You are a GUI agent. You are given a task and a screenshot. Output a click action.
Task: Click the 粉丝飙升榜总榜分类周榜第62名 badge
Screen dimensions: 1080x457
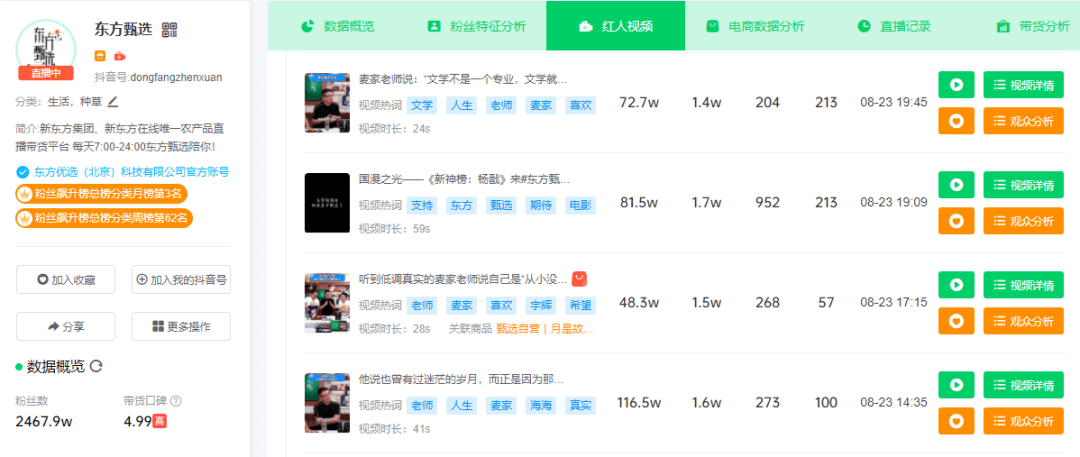[x=104, y=219]
